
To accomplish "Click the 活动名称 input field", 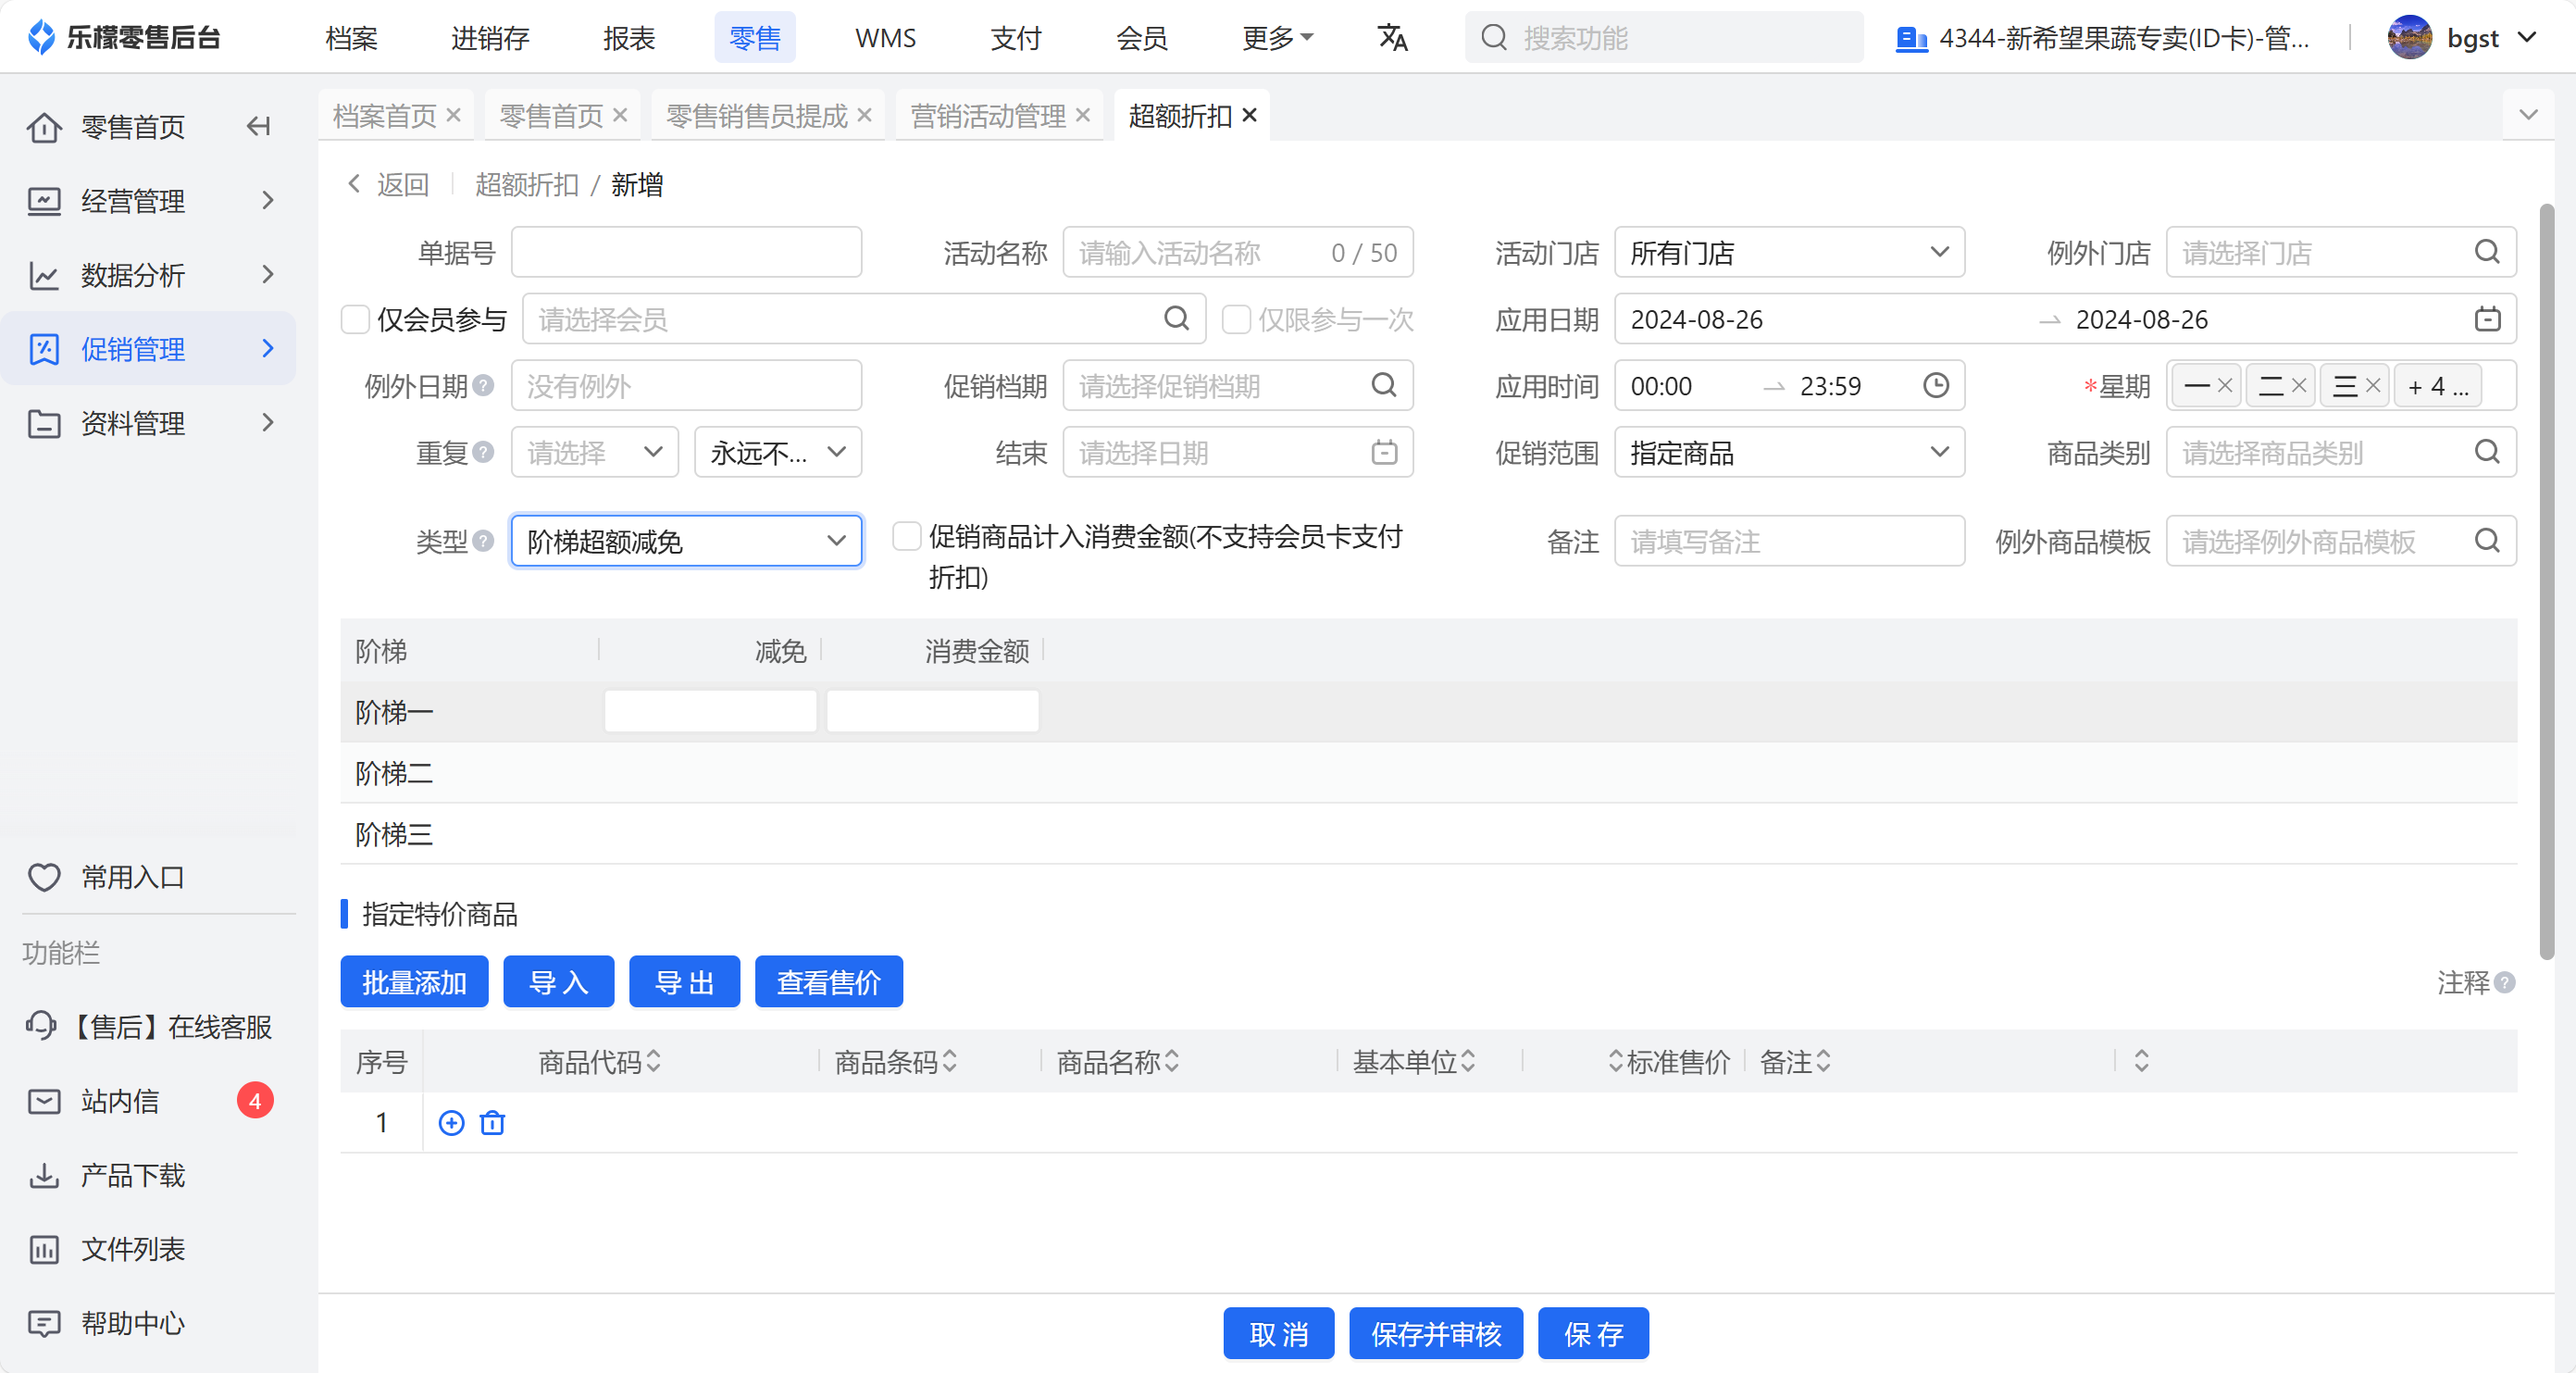I will point(1237,252).
